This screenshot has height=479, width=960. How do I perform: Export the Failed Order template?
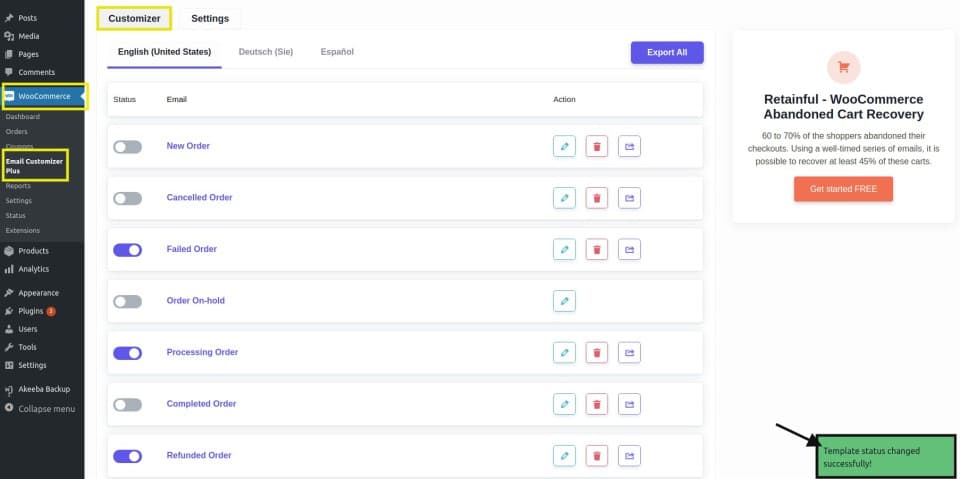click(629, 249)
